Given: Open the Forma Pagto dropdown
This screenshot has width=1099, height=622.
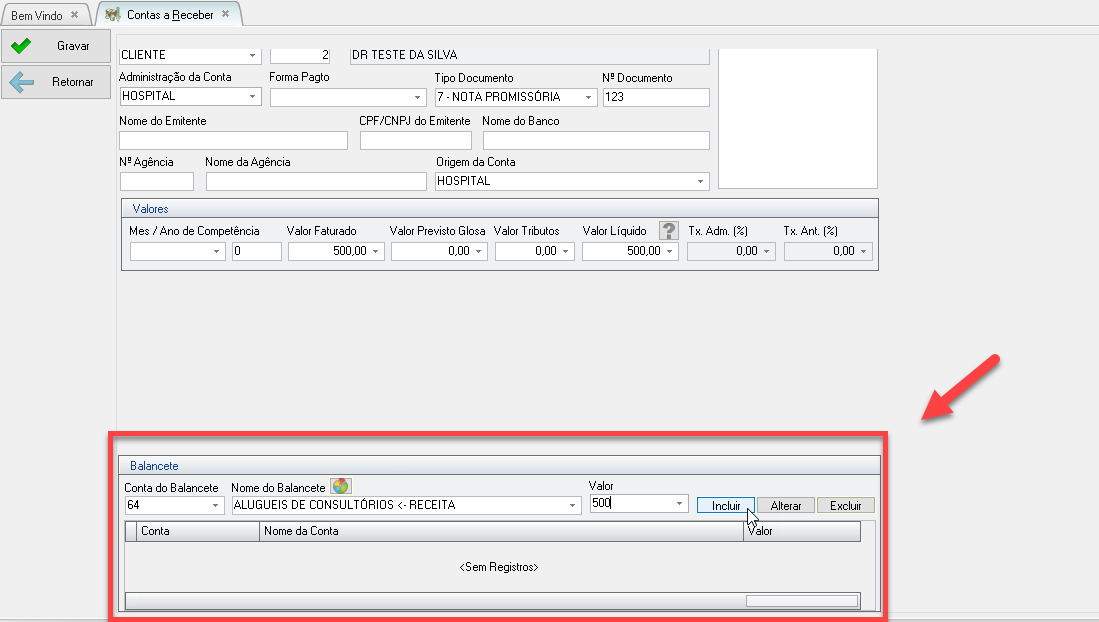Looking at the screenshot, I should tap(418, 97).
